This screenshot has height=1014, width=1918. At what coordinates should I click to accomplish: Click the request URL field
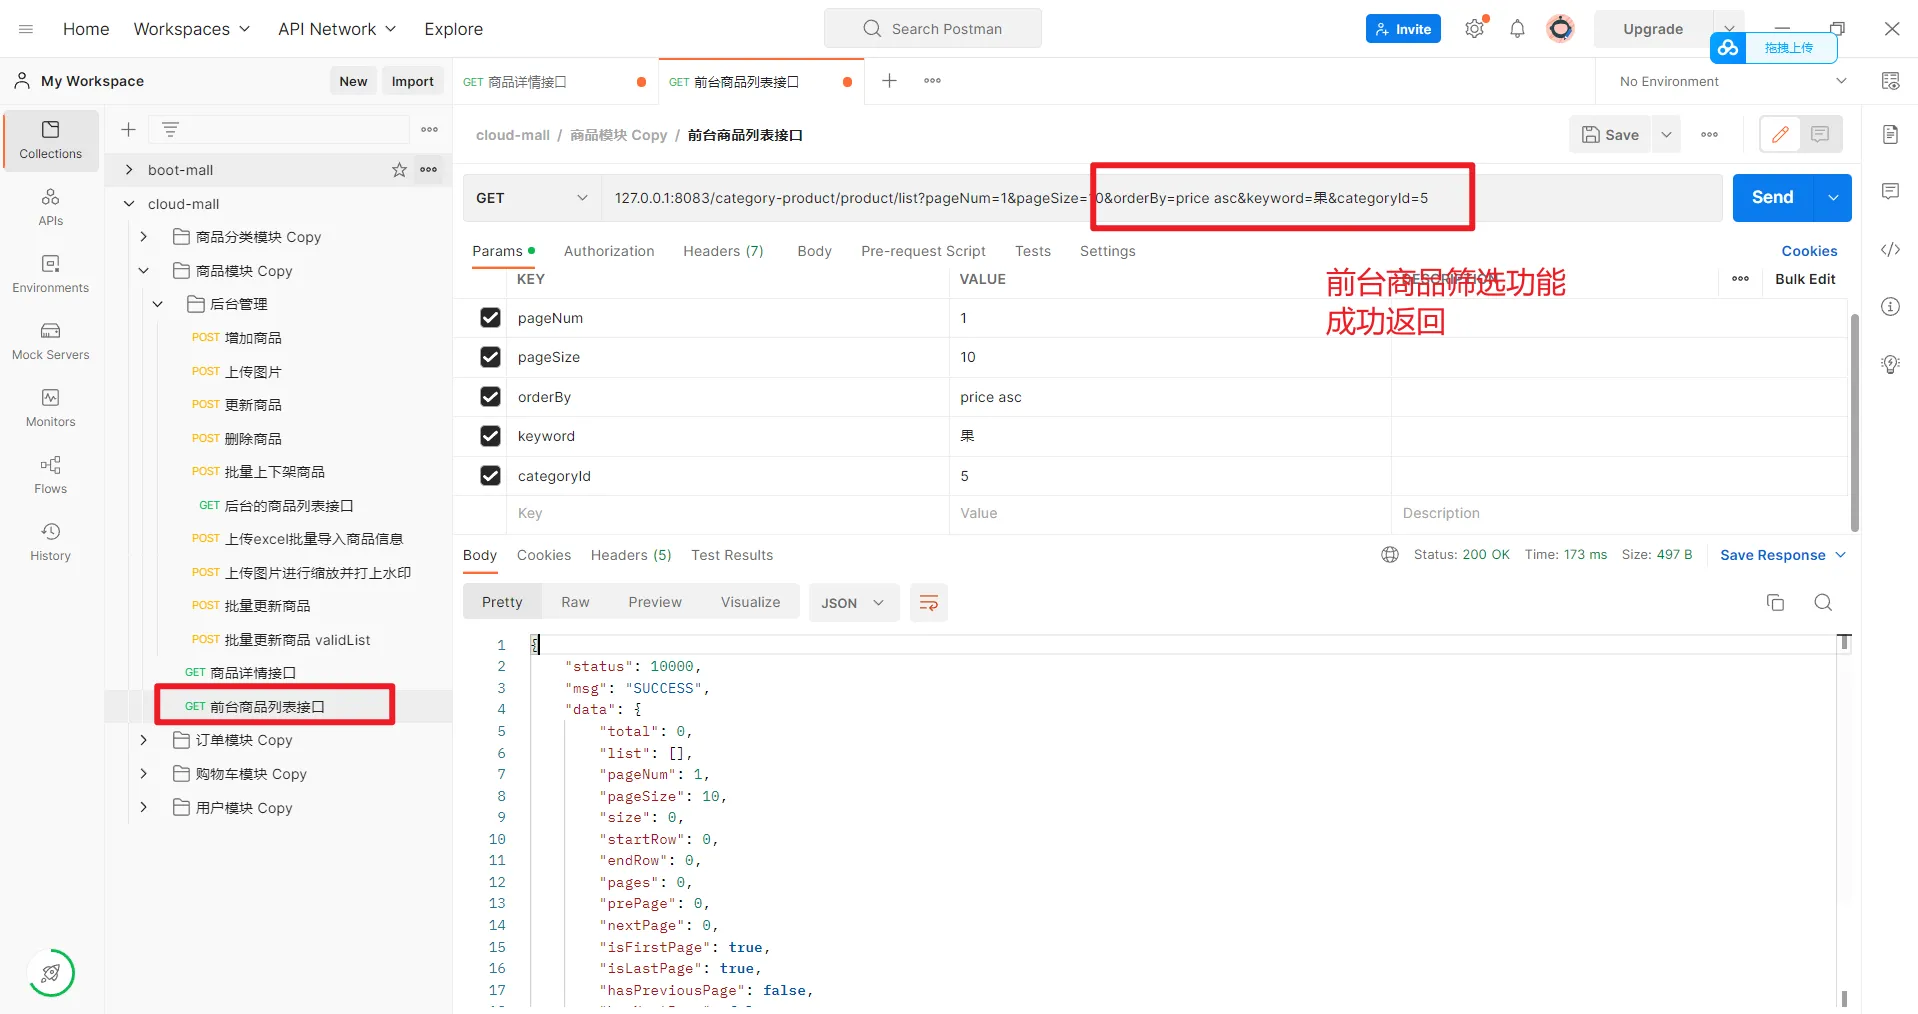(1161, 198)
